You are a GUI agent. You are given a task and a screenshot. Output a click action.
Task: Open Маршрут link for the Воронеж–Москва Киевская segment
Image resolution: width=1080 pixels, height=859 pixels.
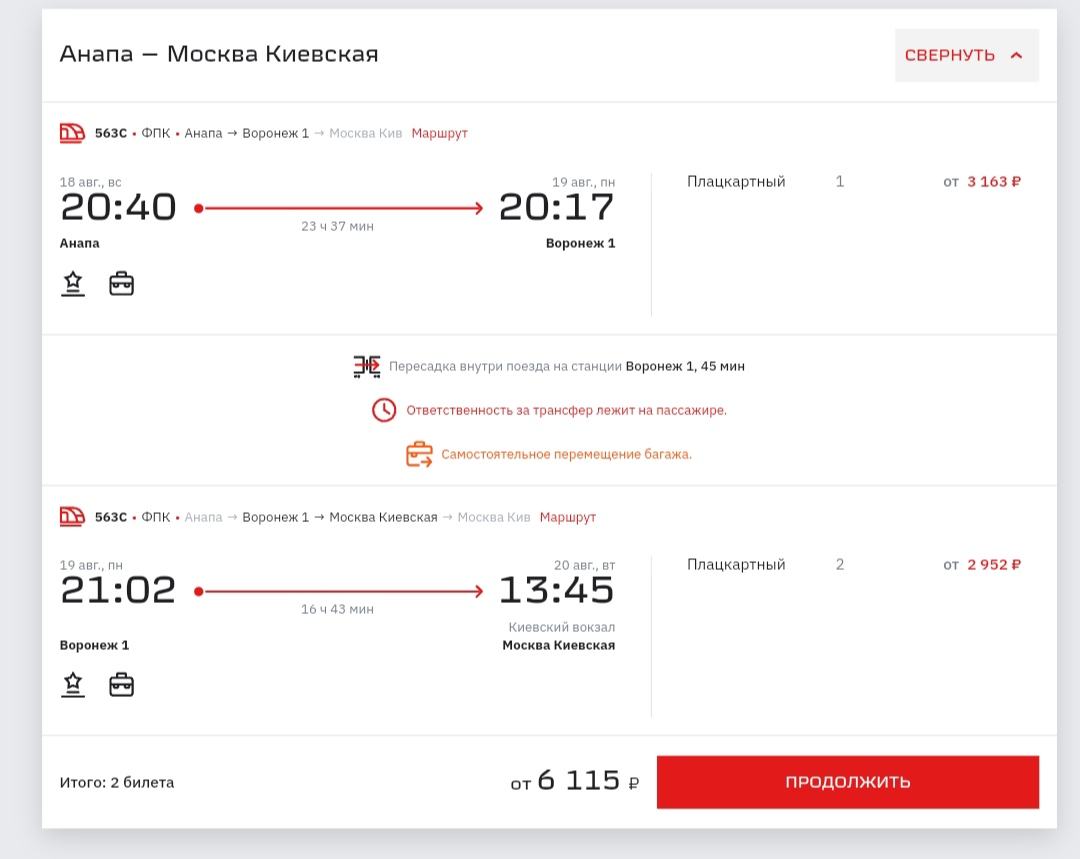[x=567, y=517]
